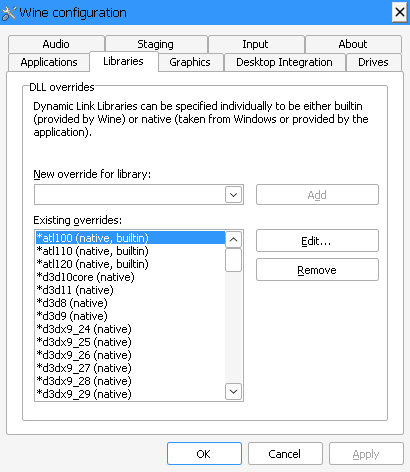The height and width of the screenshot is (472, 410).
Task: Click the Cancel button
Action: pos(285,454)
